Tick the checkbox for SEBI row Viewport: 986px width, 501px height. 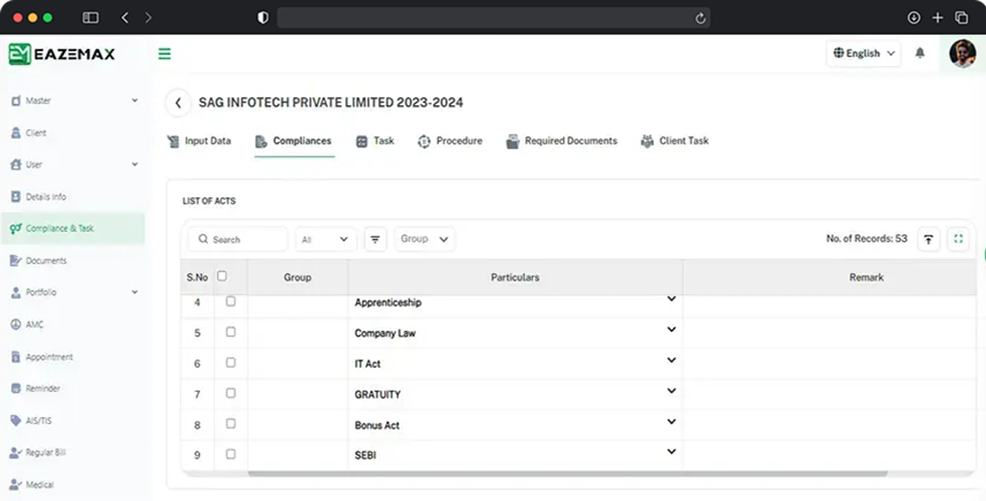click(231, 454)
